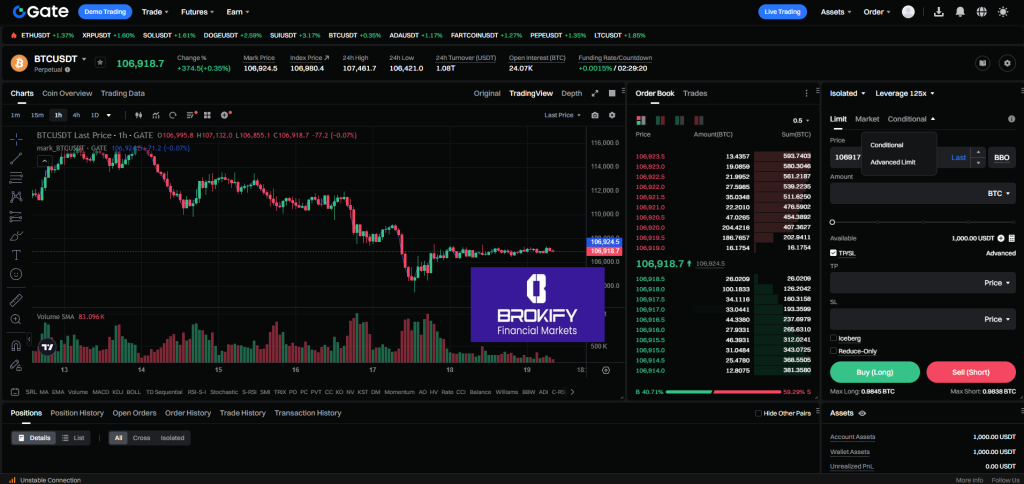This screenshot has height=484, width=1024.
Task: Enable the Iceberg checkbox
Action: (833, 338)
